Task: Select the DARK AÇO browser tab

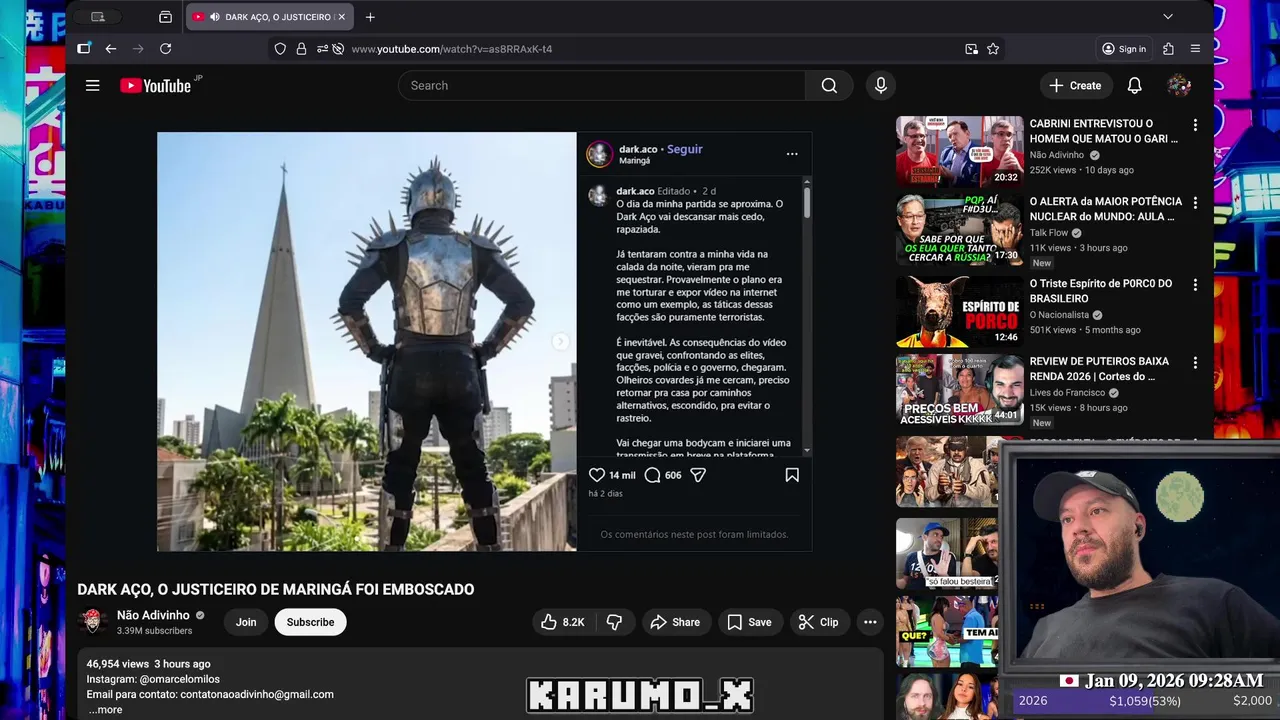Action: (268, 17)
